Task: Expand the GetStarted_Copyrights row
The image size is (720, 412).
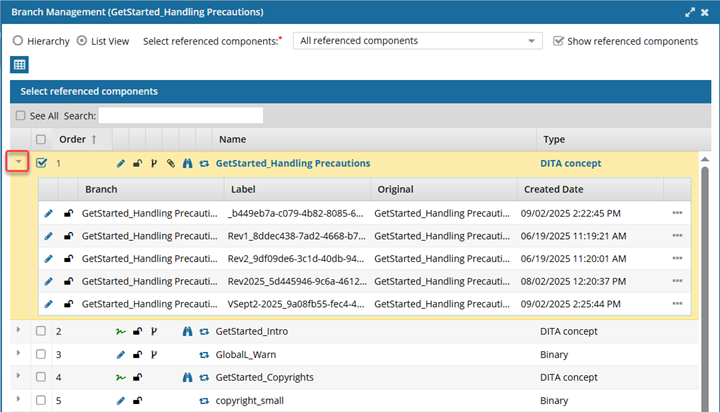Action: click(x=18, y=377)
